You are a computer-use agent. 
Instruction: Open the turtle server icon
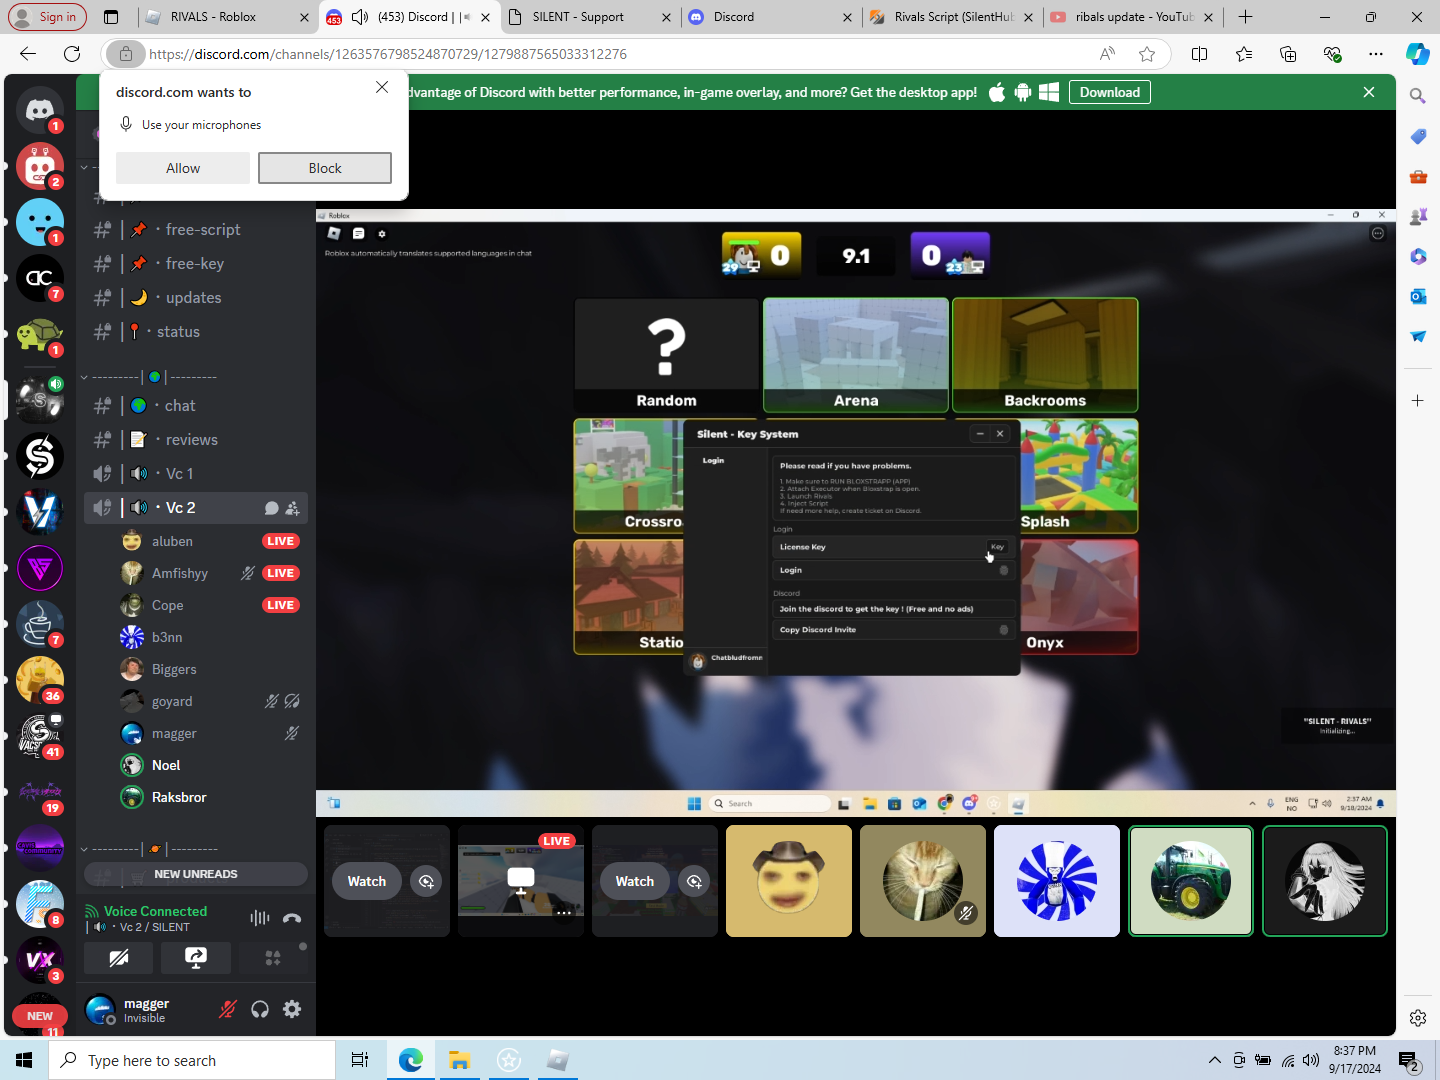pos(40,334)
